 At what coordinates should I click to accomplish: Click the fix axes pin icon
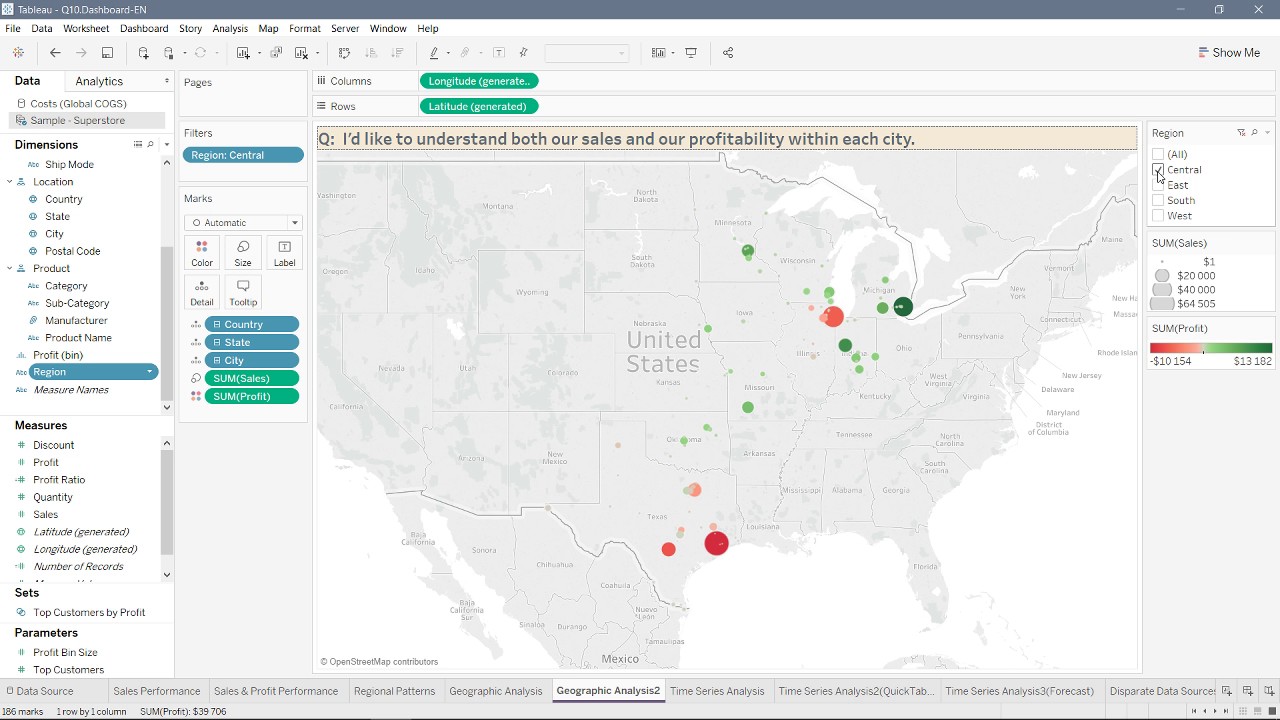(523, 53)
